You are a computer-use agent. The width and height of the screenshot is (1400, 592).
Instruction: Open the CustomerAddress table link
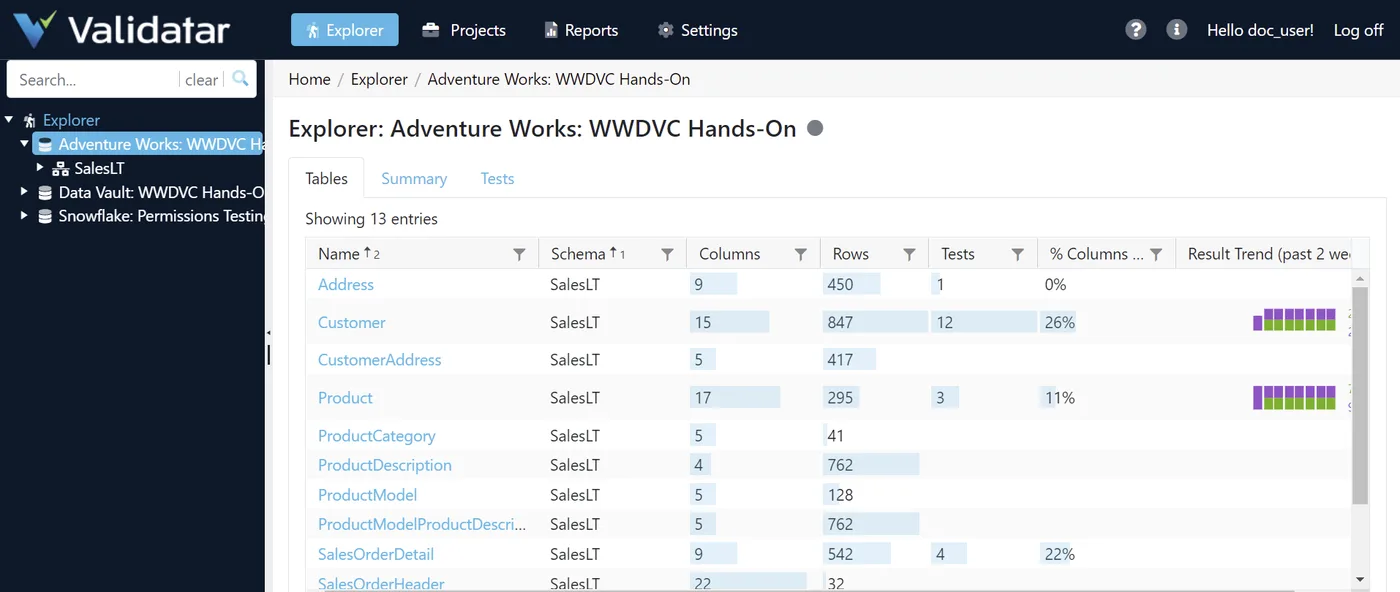(x=379, y=359)
